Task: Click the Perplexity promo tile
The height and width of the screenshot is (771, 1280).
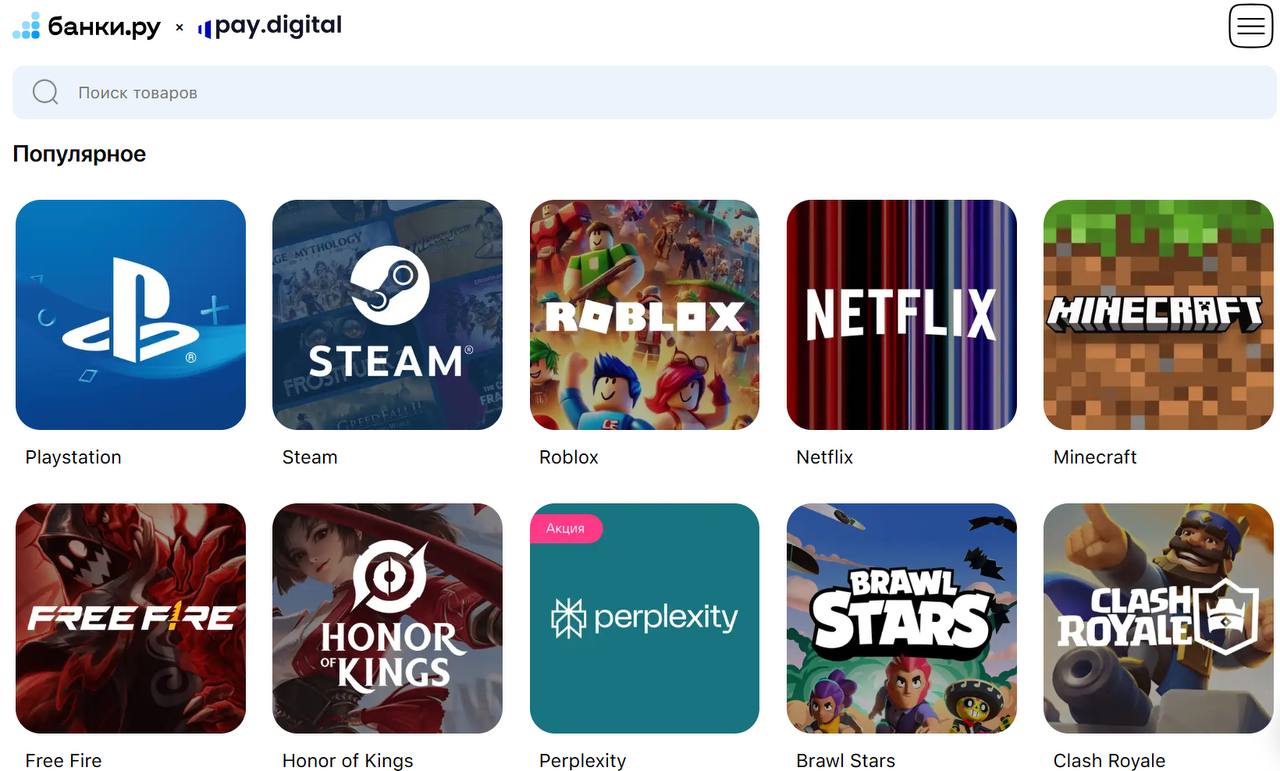Action: [x=645, y=618]
